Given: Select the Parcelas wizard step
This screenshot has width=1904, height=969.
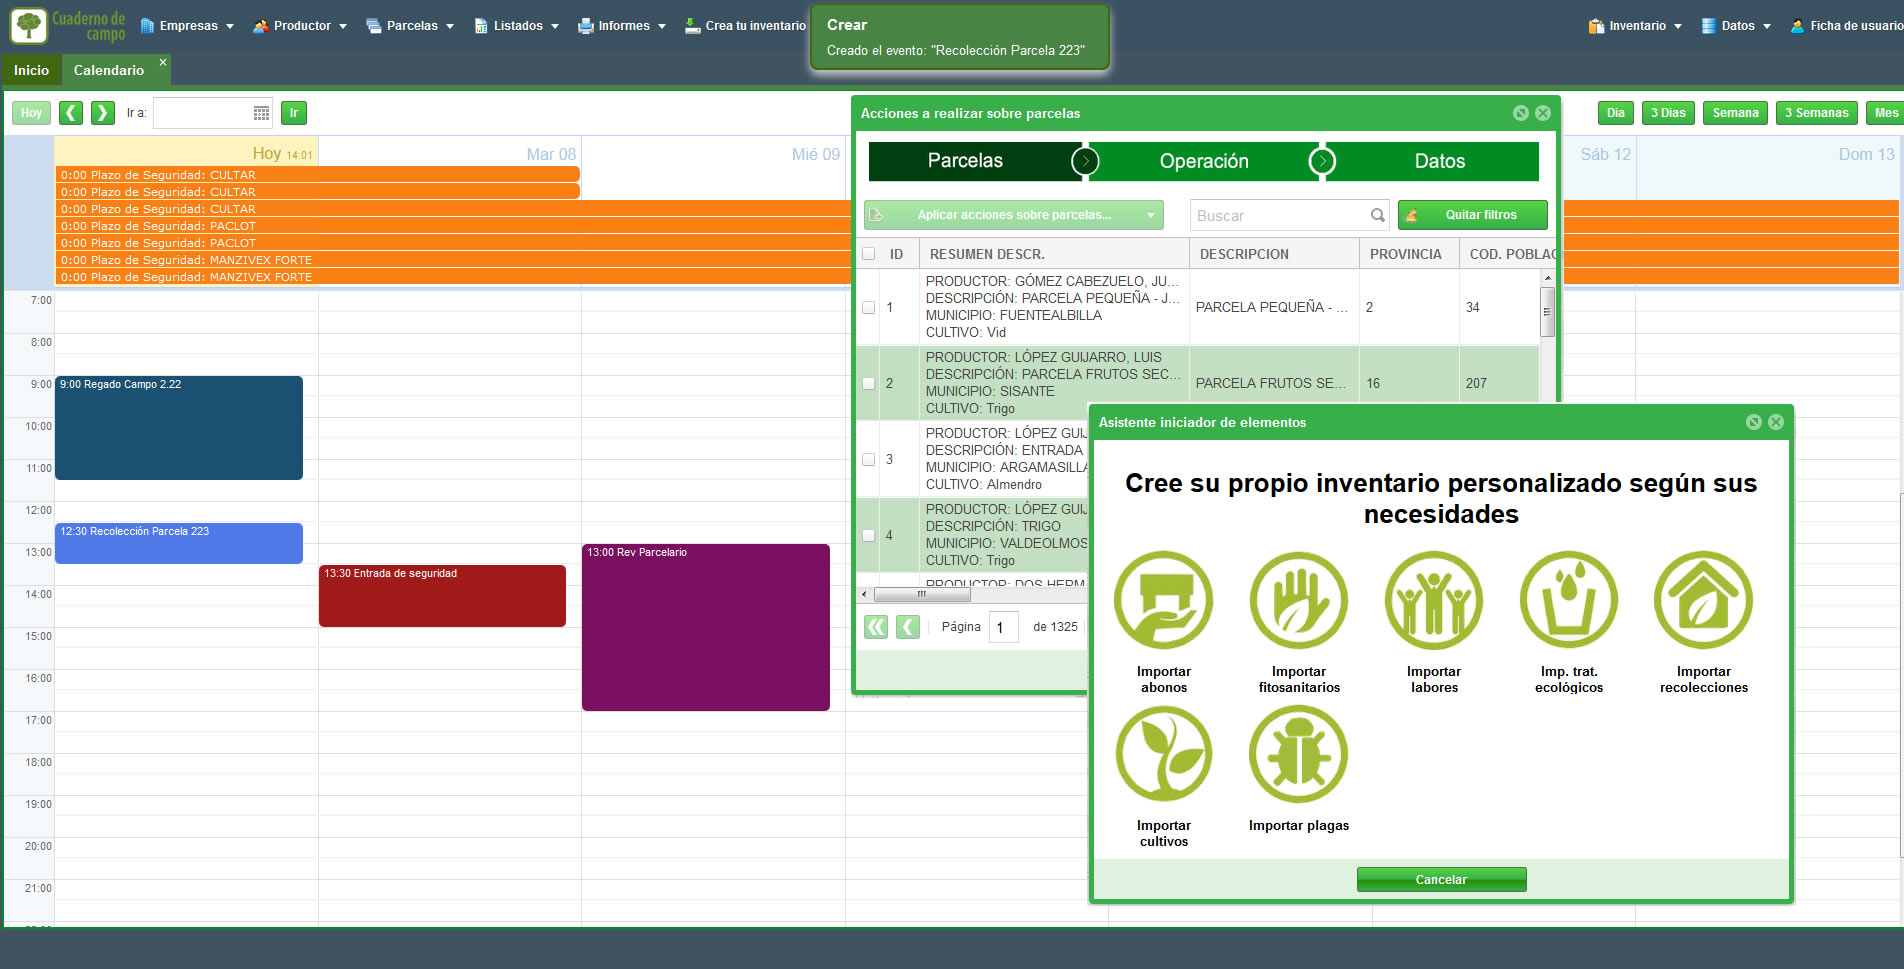Looking at the screenshot, I should tap(965, 161).
